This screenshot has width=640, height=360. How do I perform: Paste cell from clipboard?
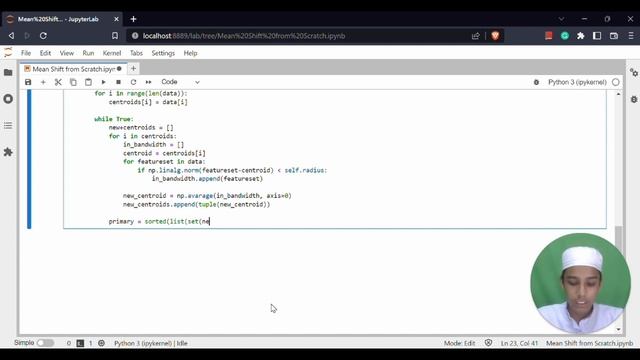[88, 82]
